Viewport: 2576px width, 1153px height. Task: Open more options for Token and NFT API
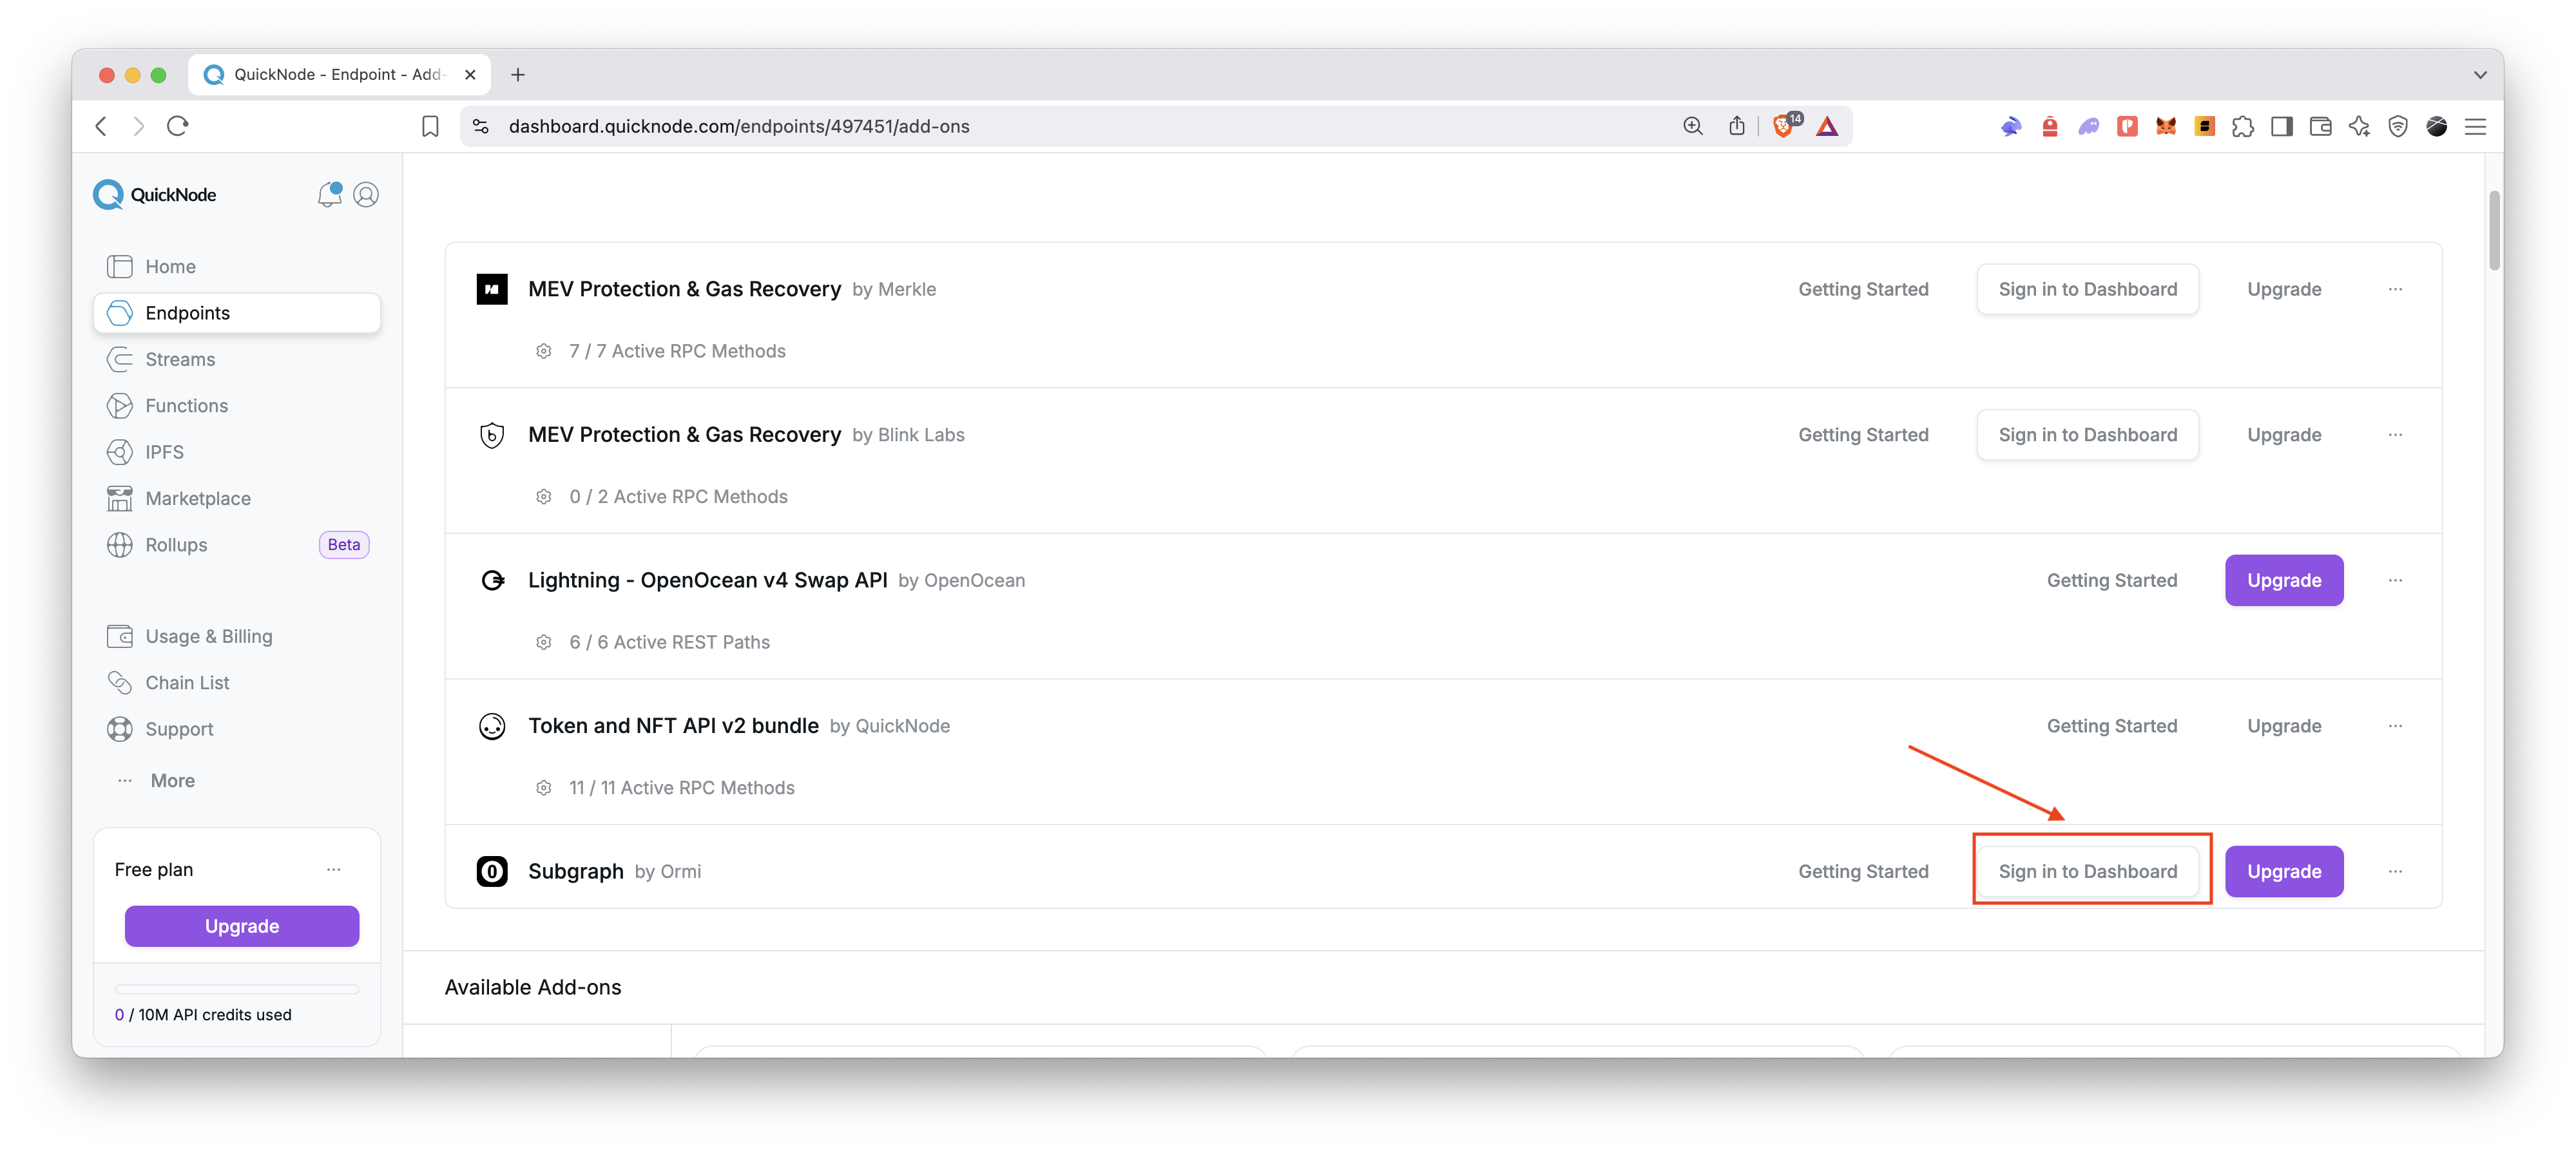coord(2395,726)
